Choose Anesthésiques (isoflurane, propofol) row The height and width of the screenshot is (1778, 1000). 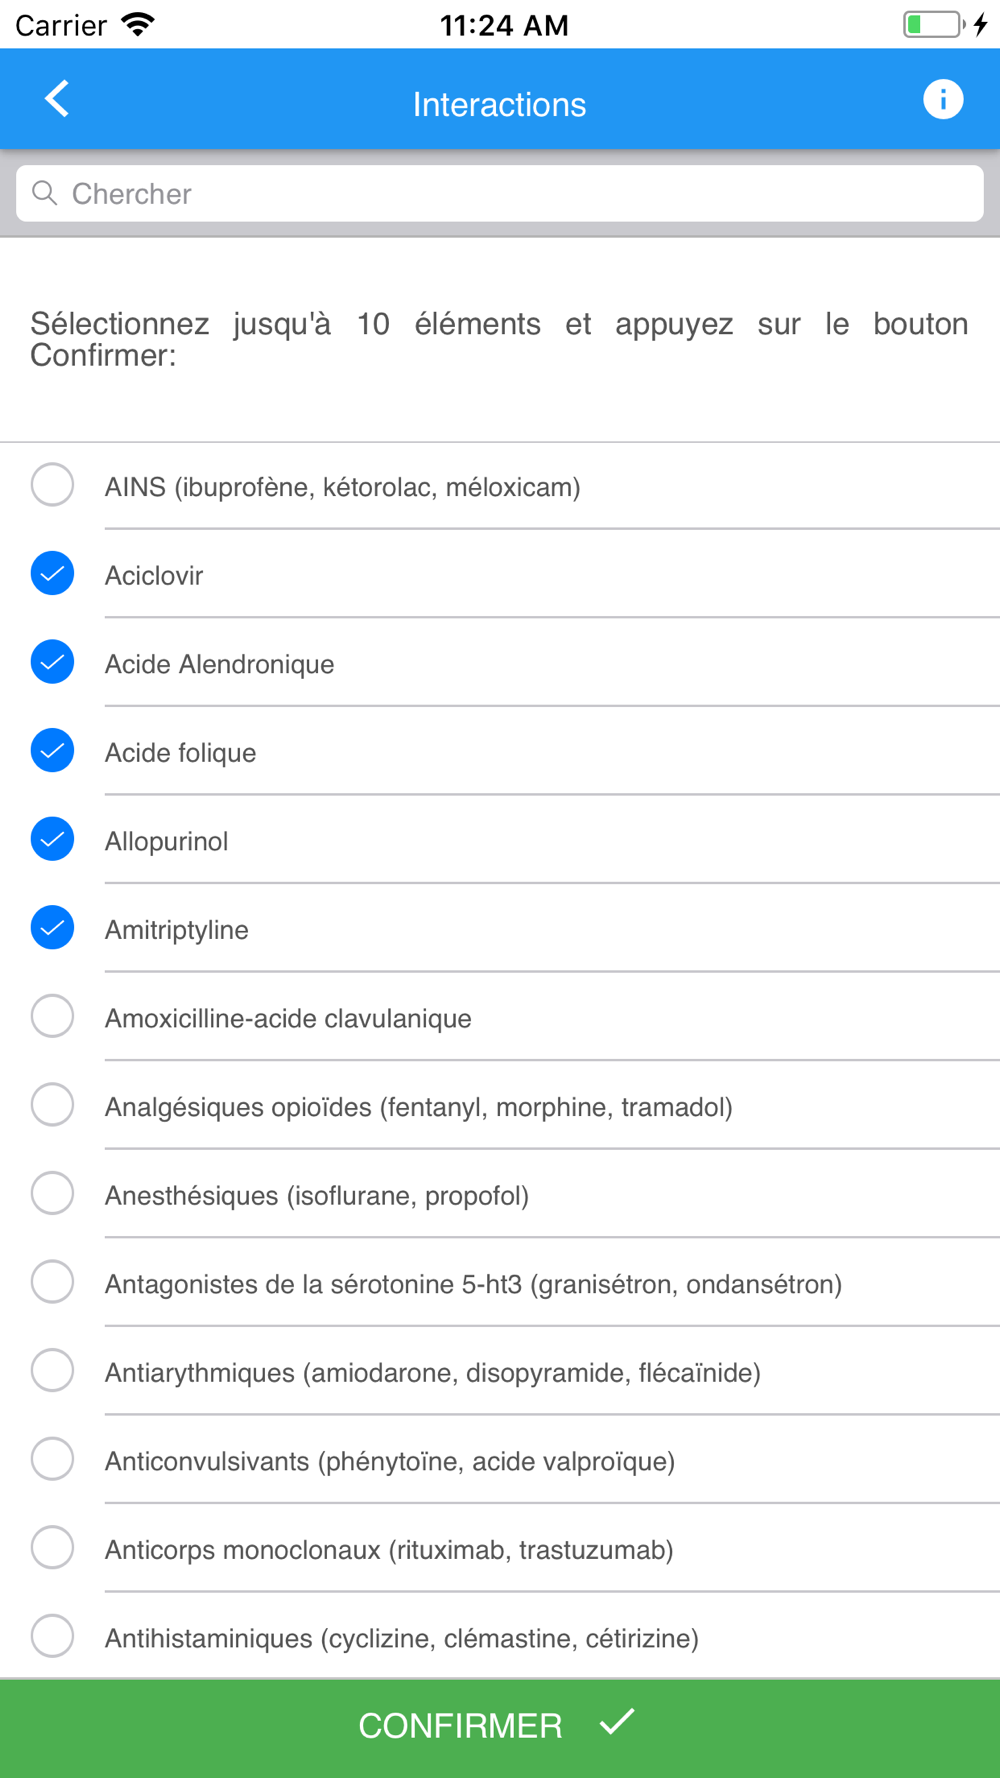point(500,1194)
